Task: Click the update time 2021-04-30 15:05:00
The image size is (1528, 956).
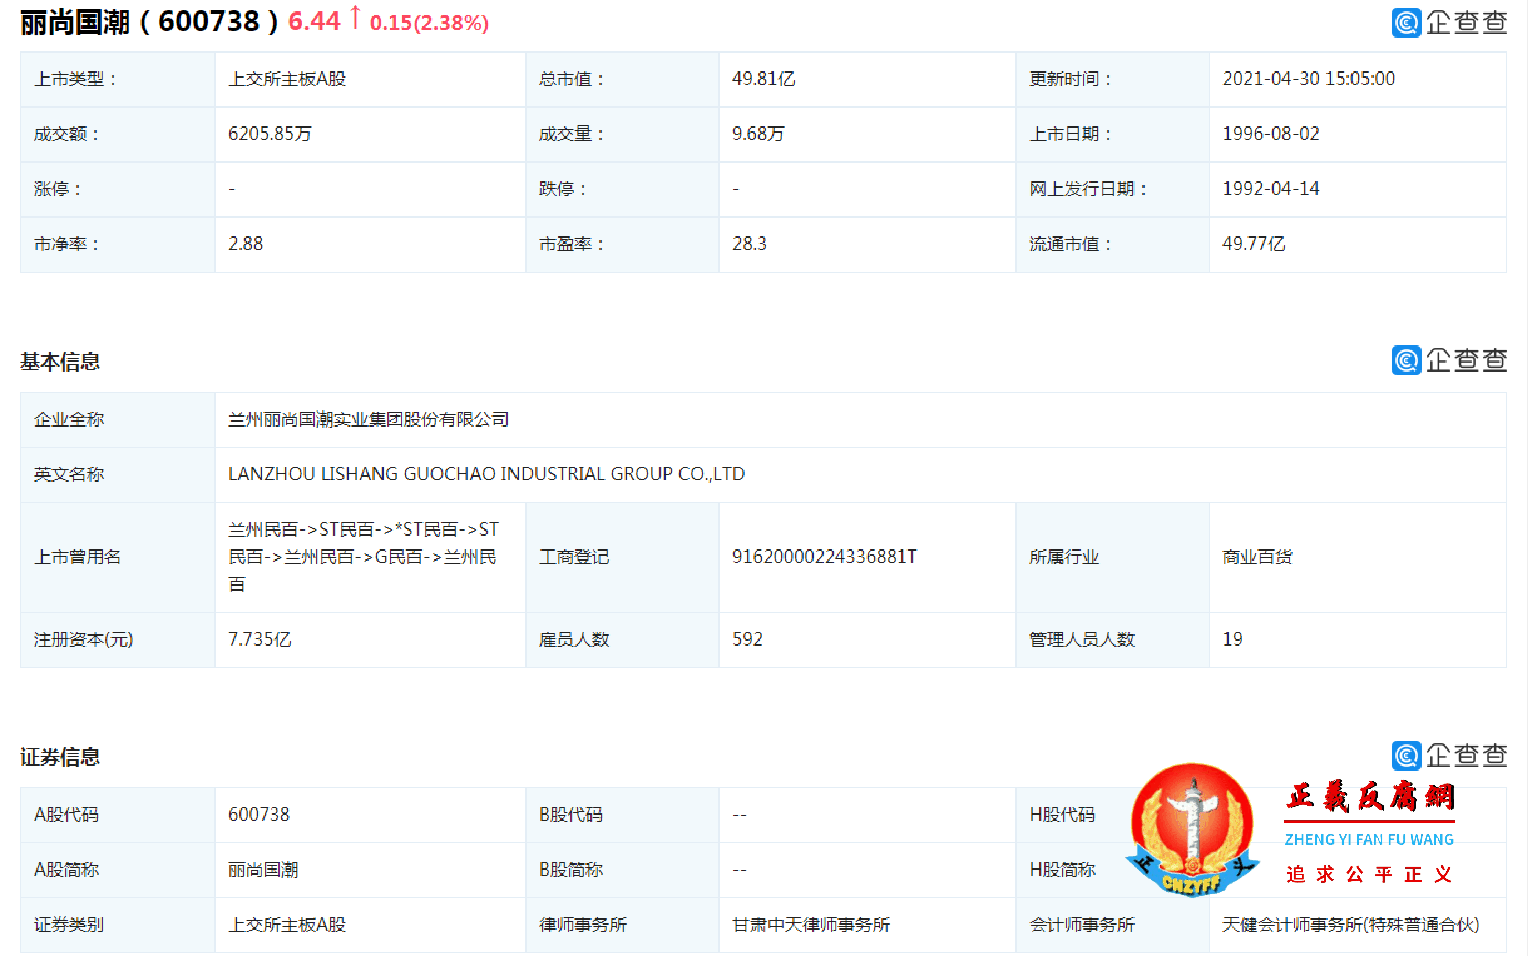Action: pyautogui.click(x=1310, y=79)
